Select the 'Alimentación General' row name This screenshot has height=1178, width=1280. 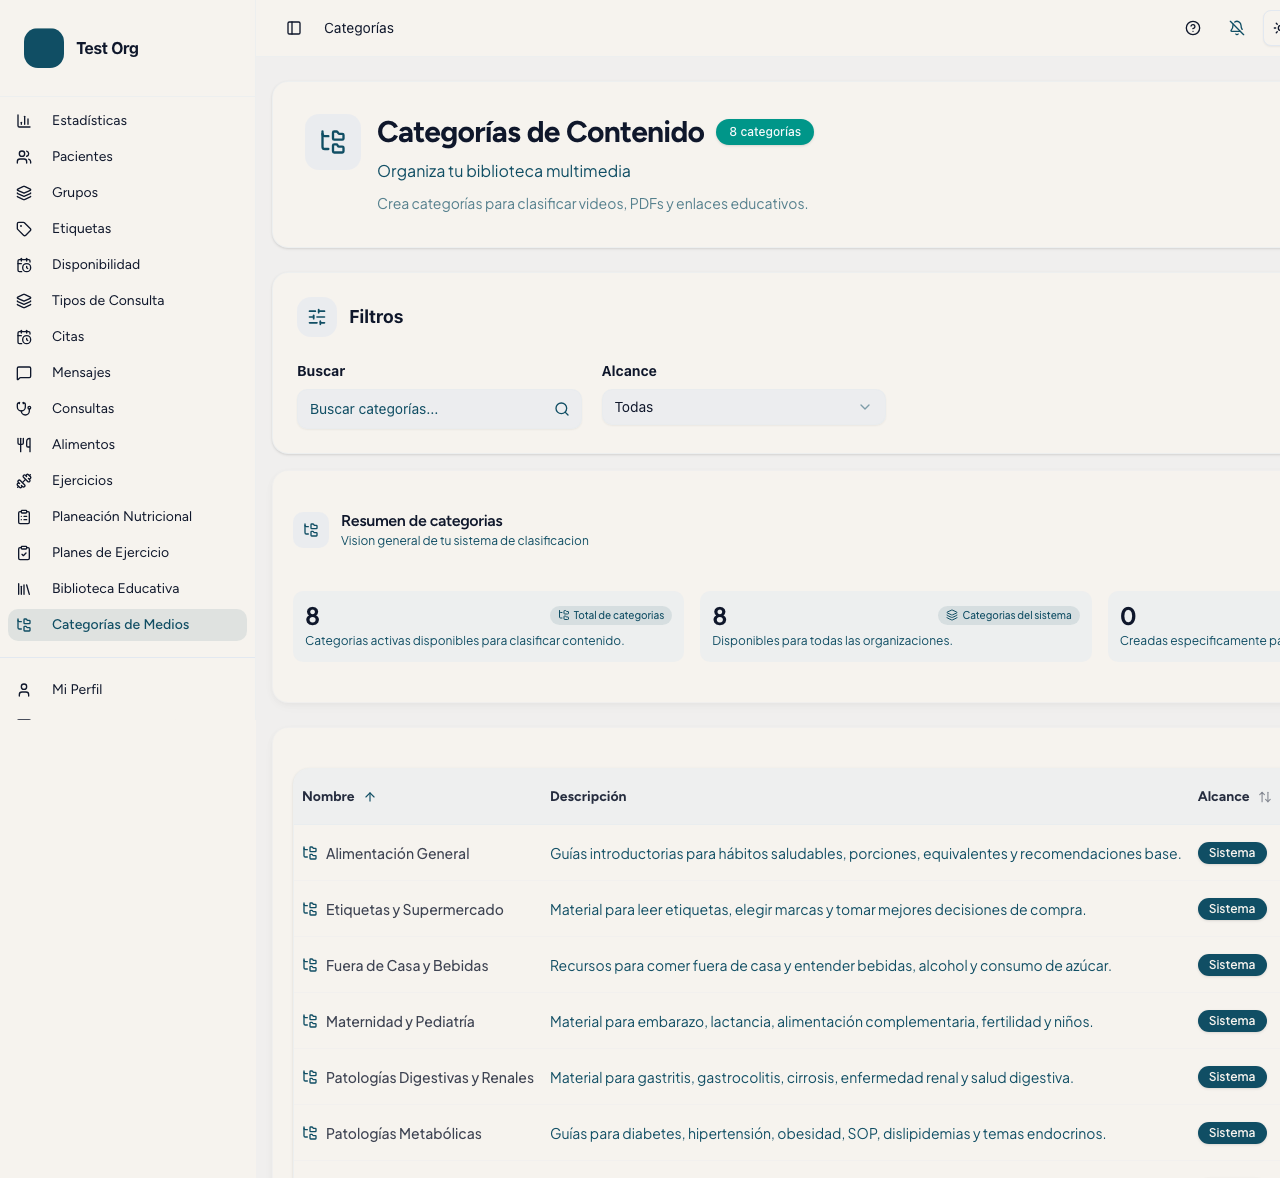pos(397,854)
